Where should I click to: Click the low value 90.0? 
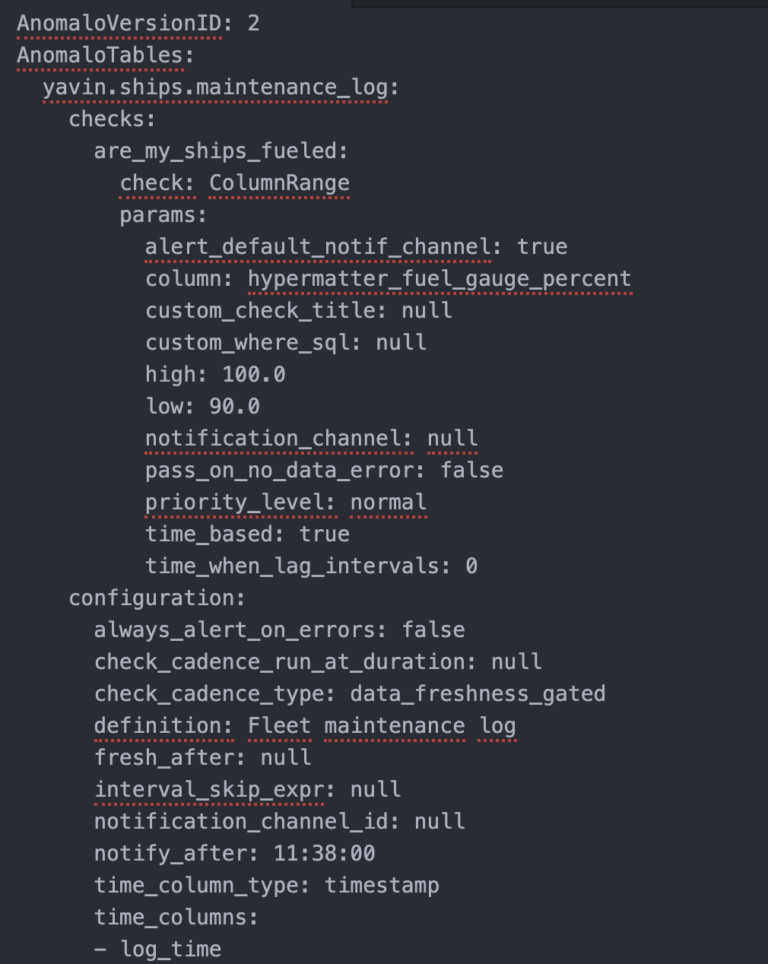pyautogui.click(x=234, y=406)
